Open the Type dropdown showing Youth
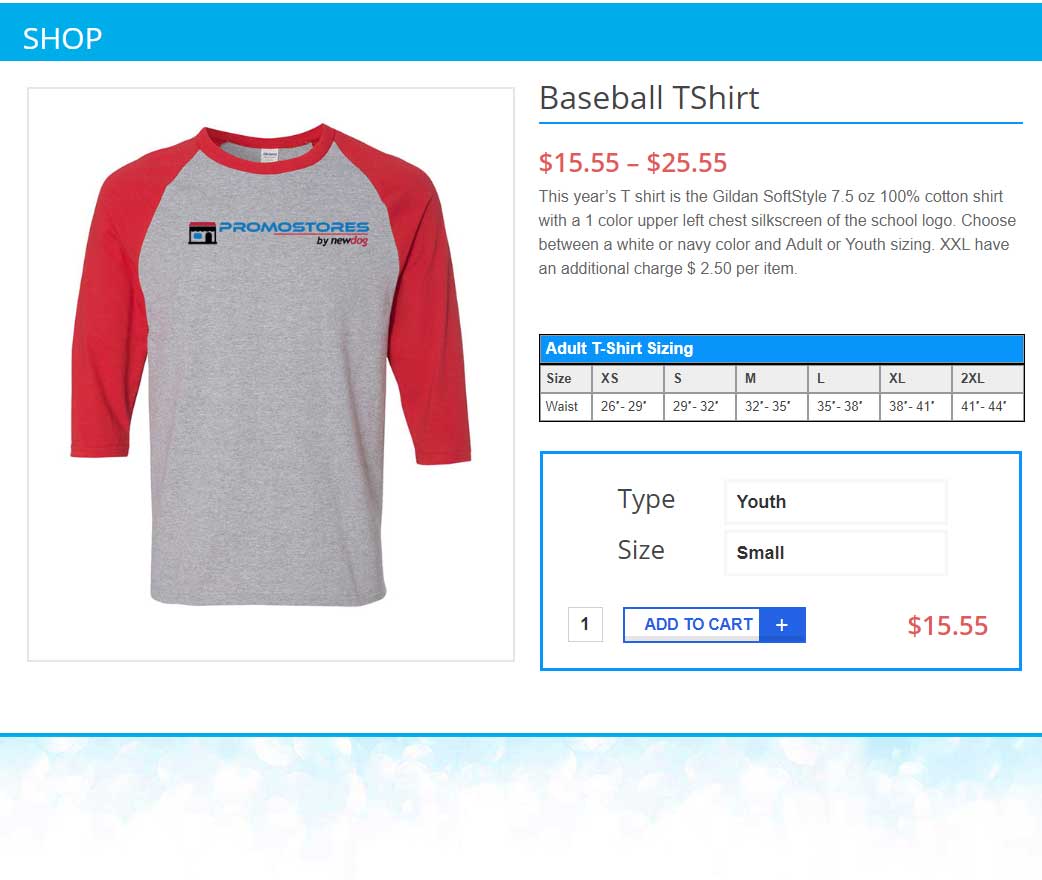The height and width of the screenshot is (880, 1042). (x=835, y=502)
